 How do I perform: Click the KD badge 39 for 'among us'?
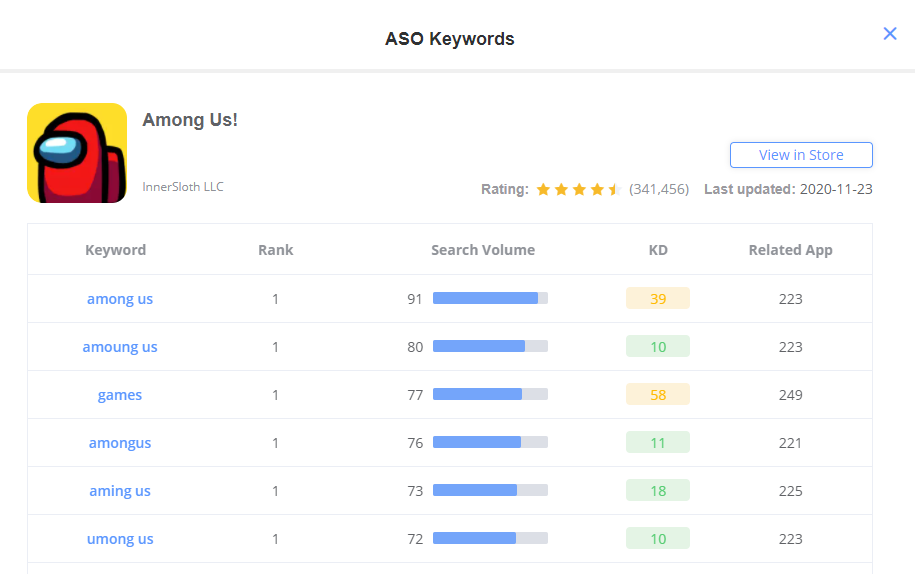tap(657, 298)
